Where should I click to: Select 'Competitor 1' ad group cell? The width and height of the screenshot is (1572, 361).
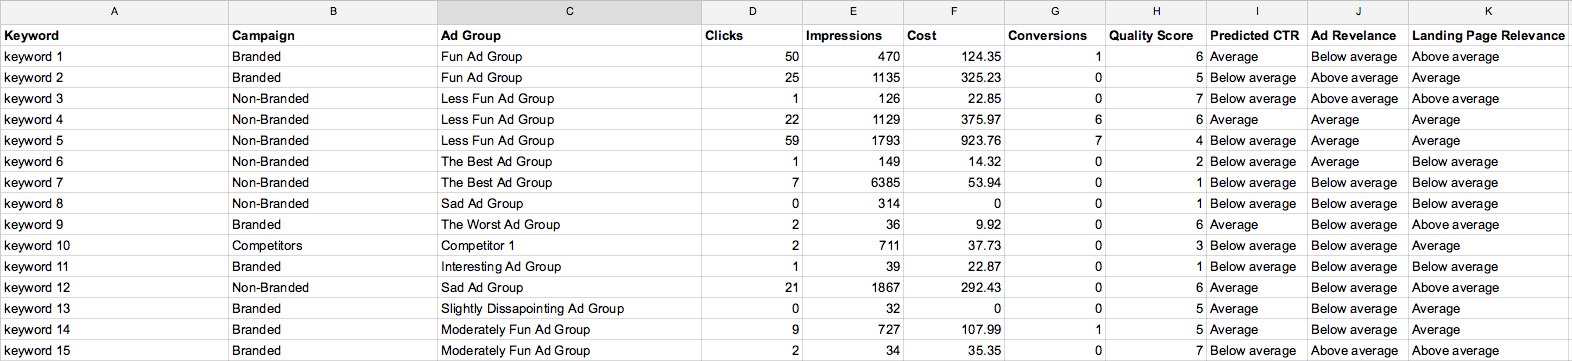click(x=569, y=245)
